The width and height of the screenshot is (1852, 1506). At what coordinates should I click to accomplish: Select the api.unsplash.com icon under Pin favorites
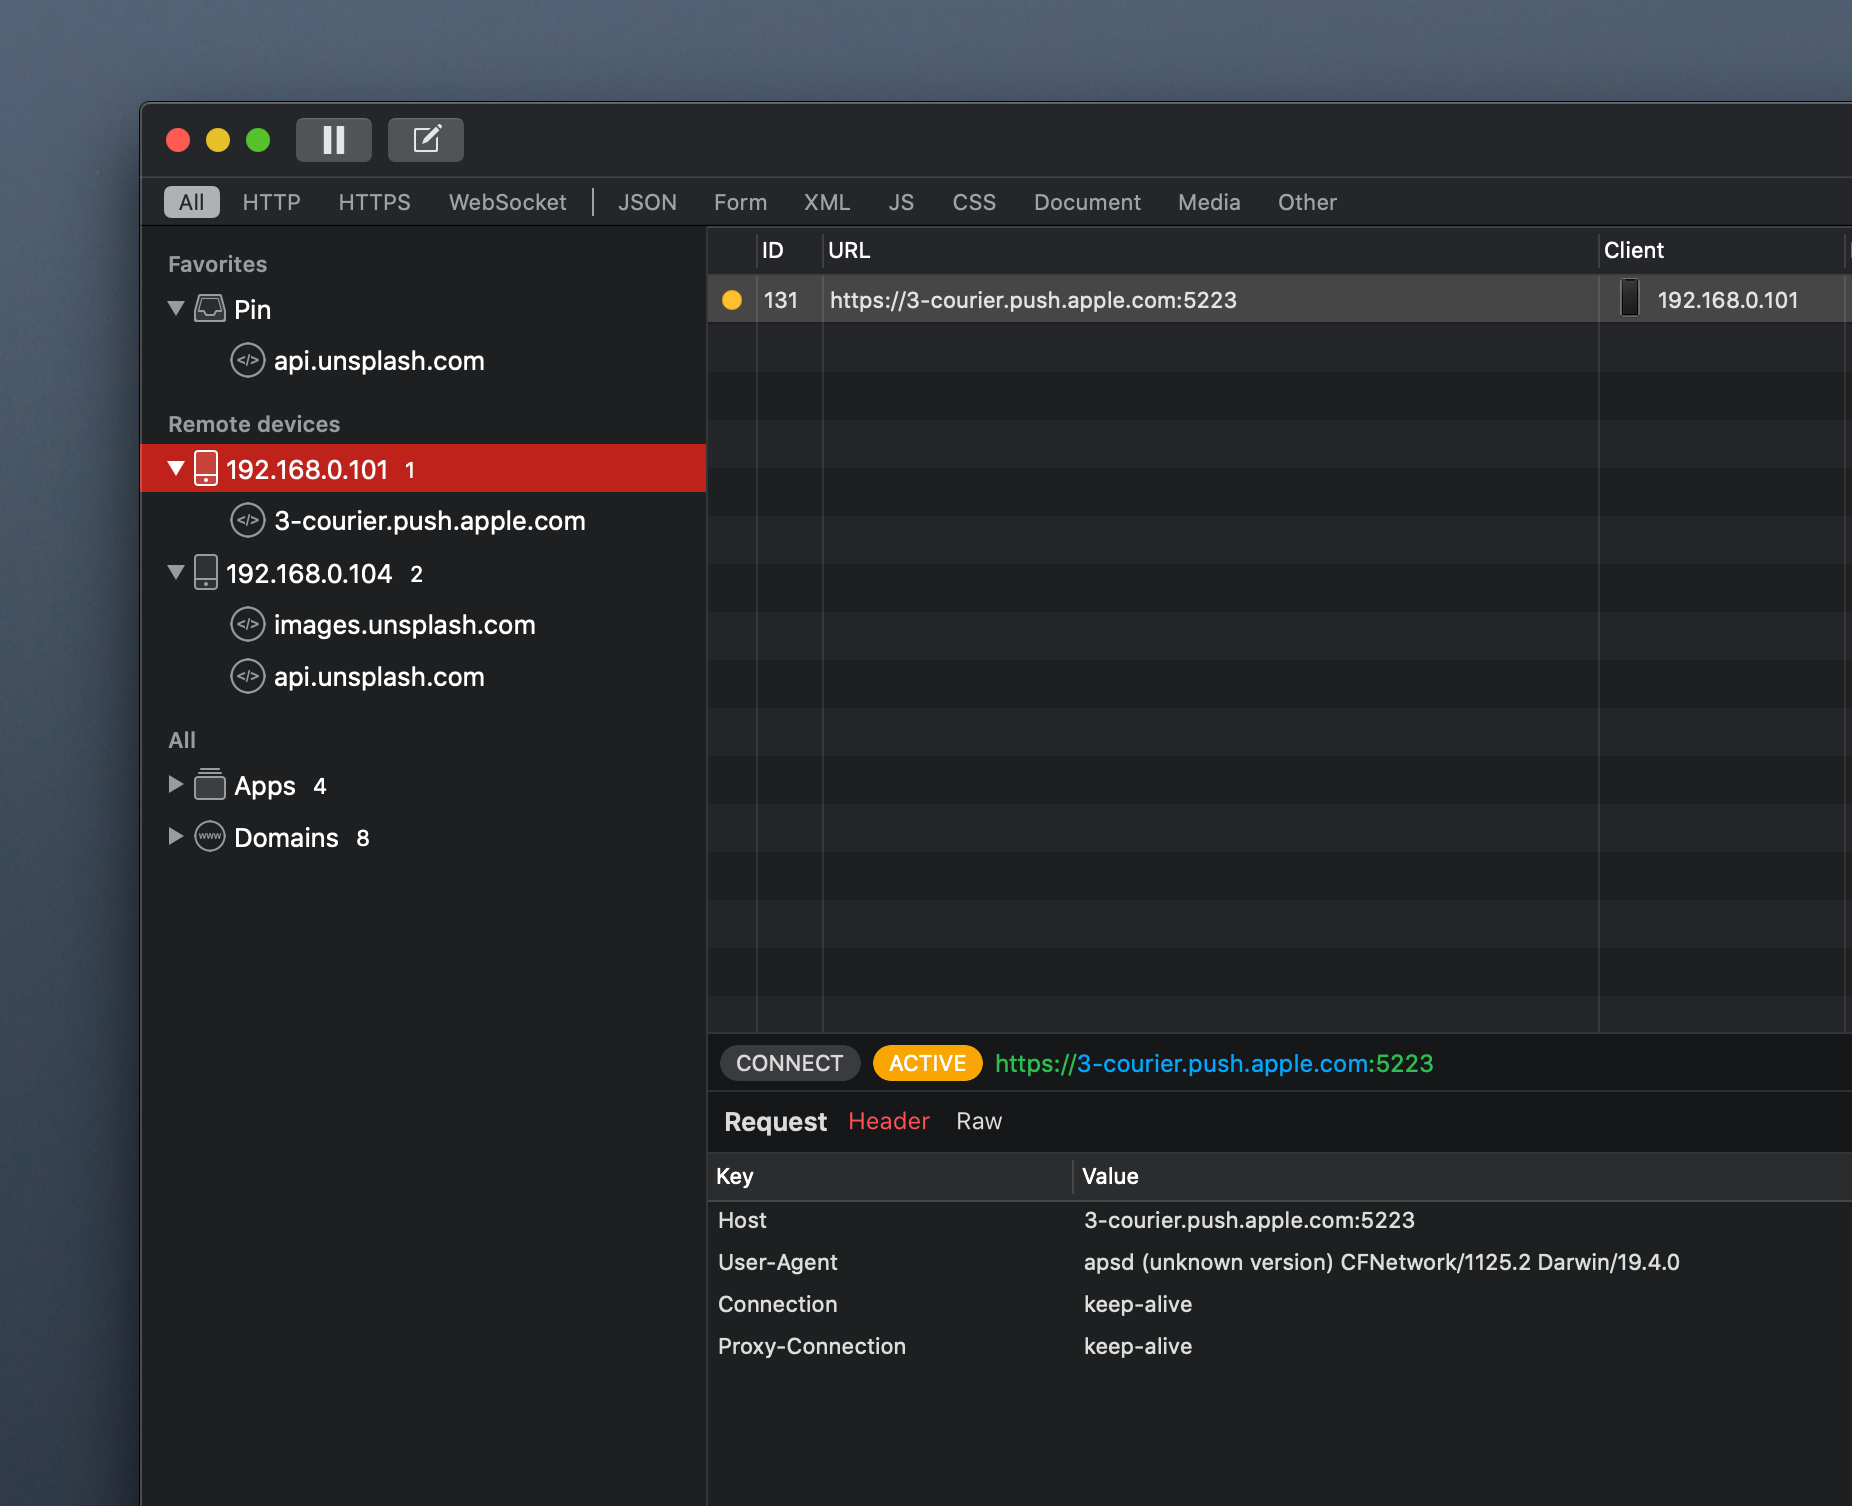[x=247, y=361]
